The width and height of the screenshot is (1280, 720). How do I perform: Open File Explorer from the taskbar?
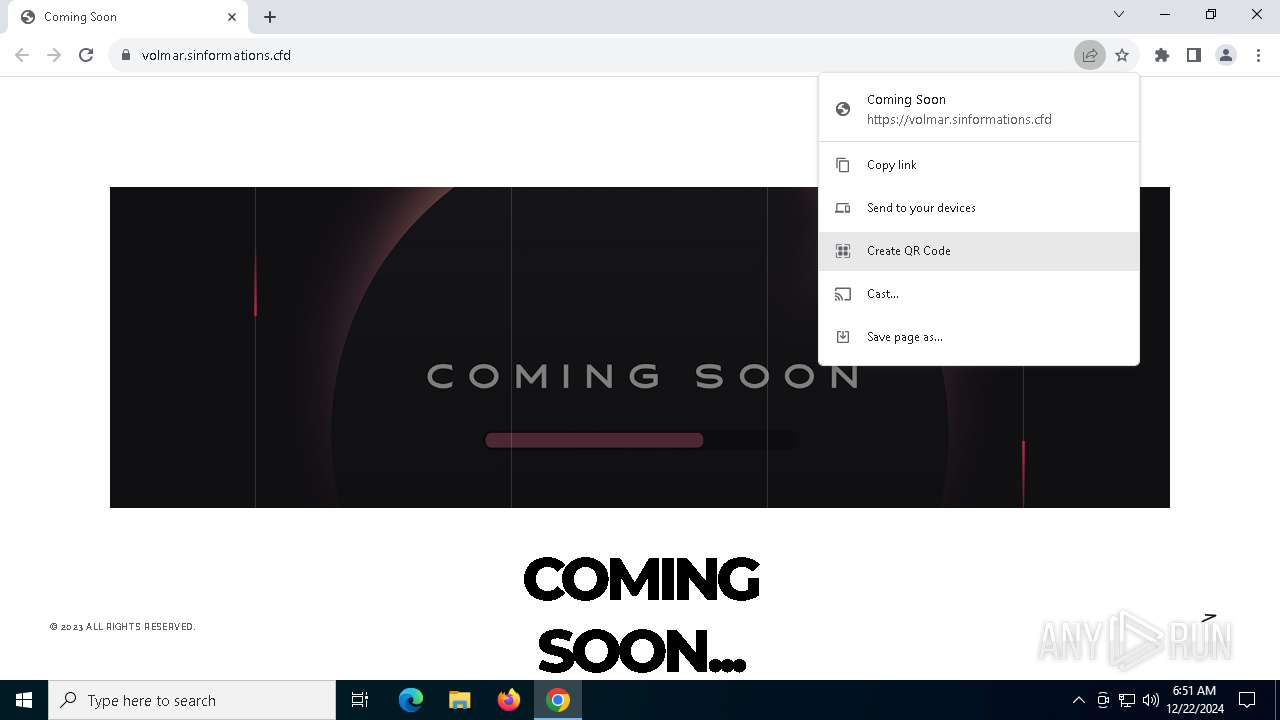[460, 700]
